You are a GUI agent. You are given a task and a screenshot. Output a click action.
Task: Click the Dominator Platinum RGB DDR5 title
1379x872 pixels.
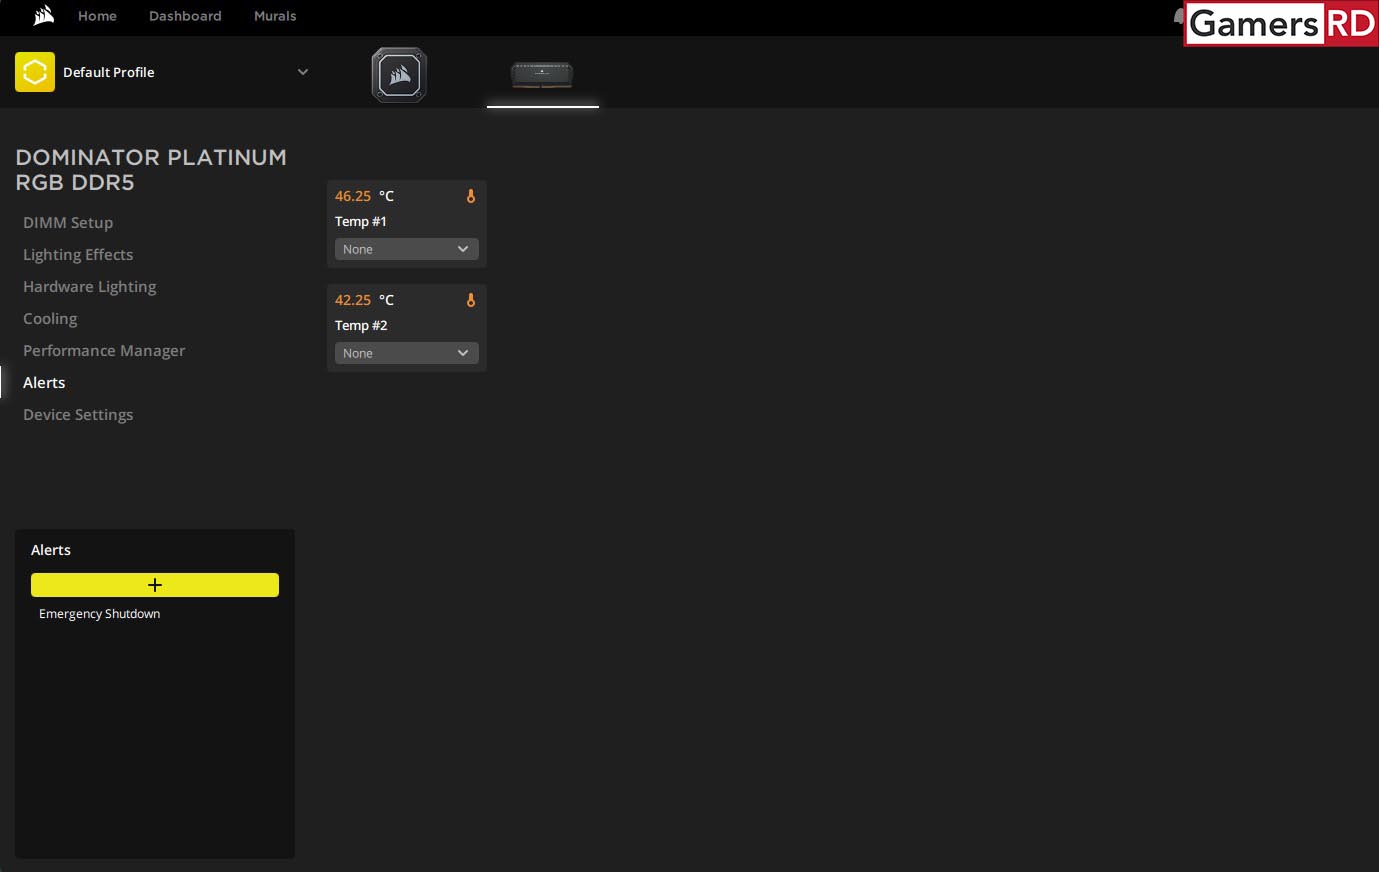click(x=151, y=170)
